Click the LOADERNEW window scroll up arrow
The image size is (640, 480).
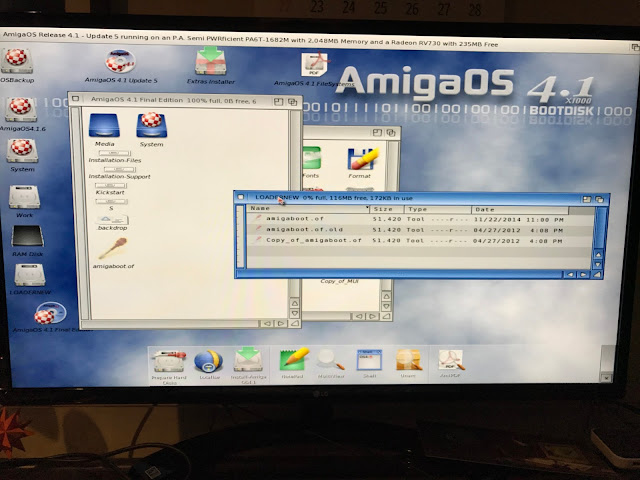(598, 255)
